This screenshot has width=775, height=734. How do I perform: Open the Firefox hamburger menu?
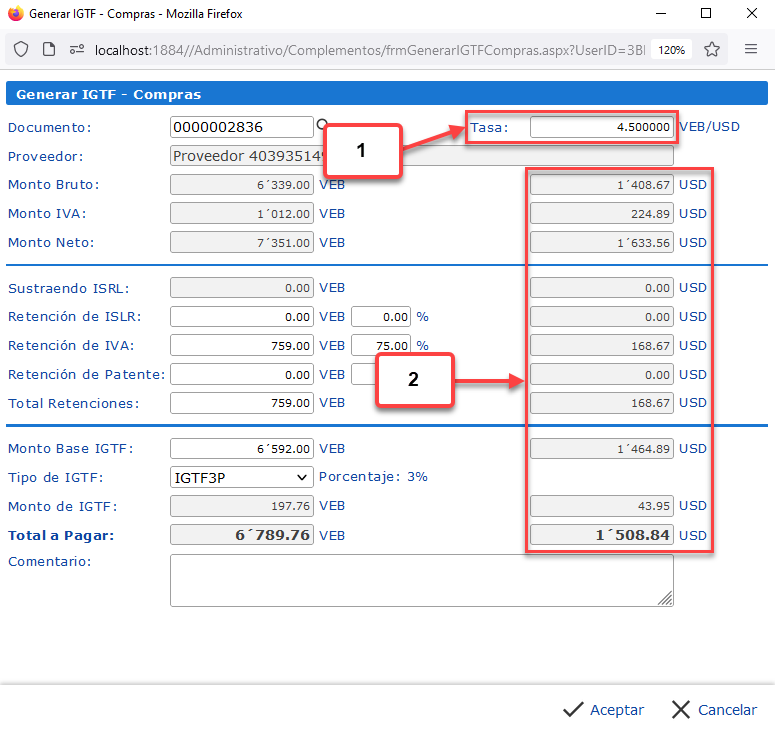pyautogui.click(x=751, y=49)
